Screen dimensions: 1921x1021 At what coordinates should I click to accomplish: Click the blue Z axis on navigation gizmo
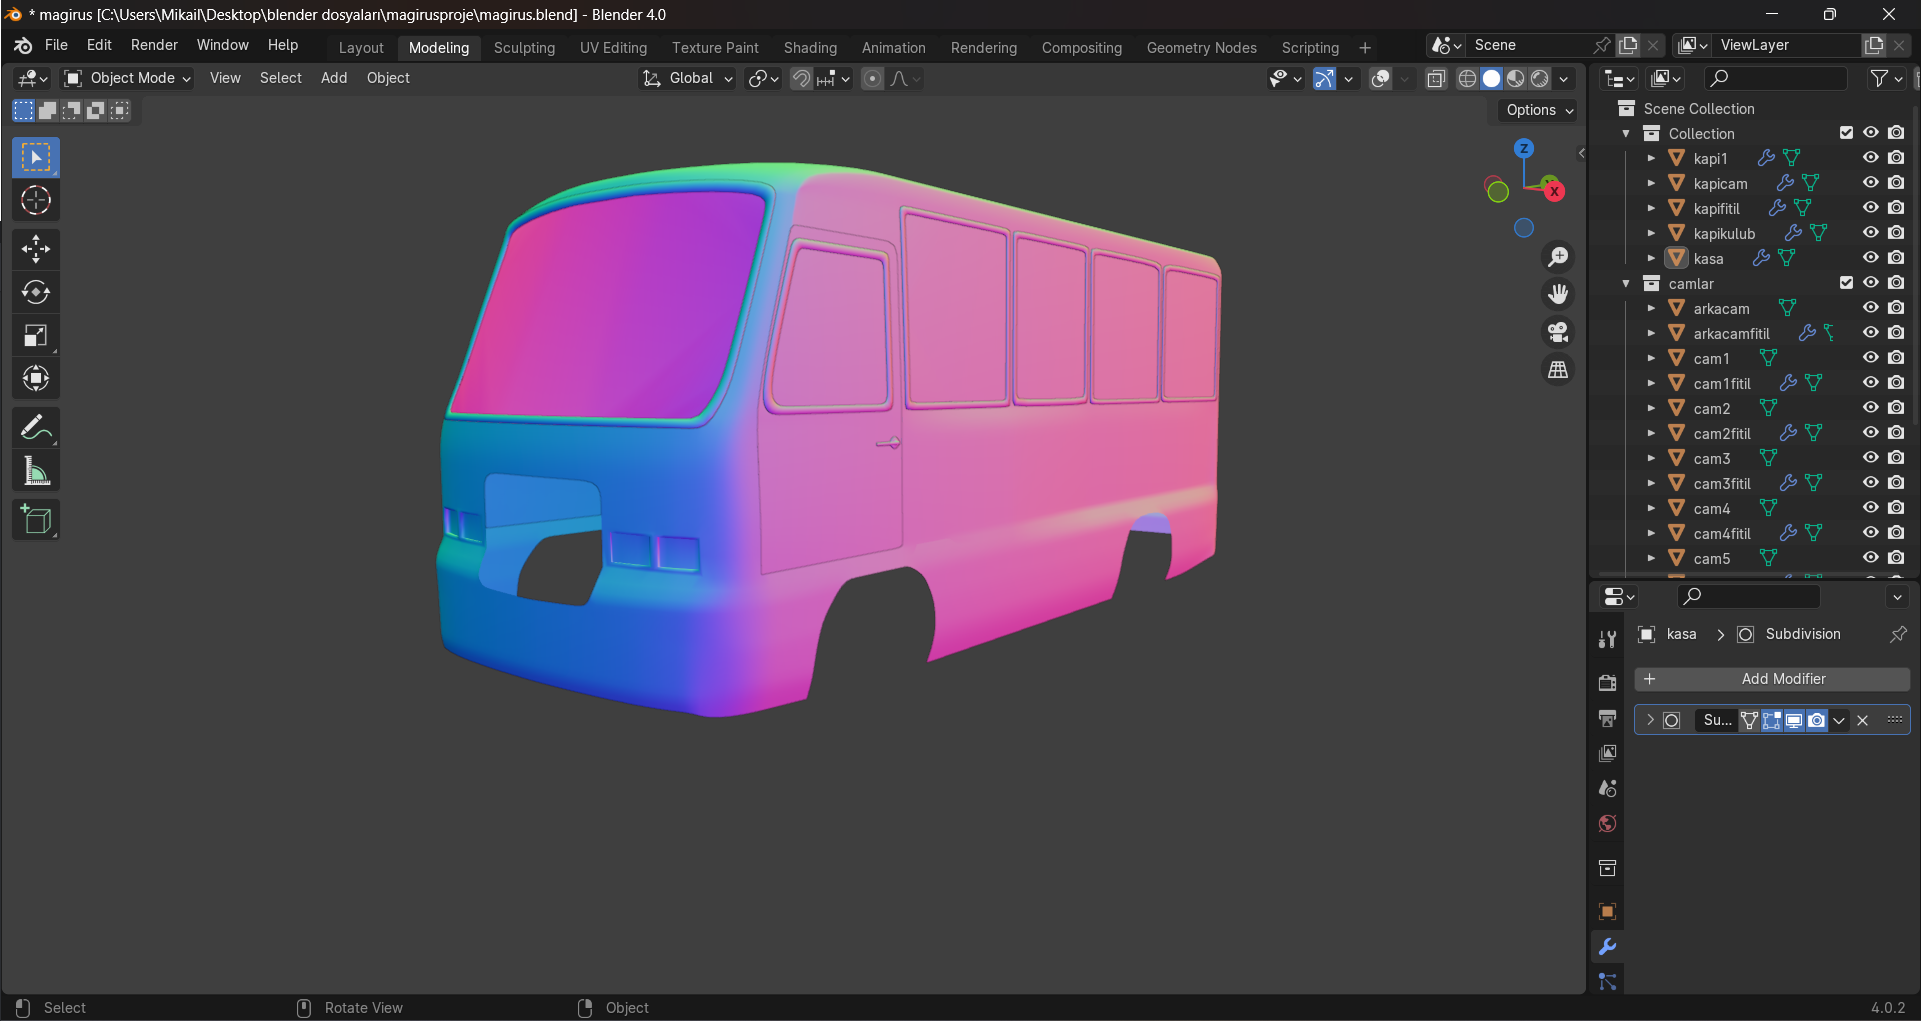point(1524,149)
